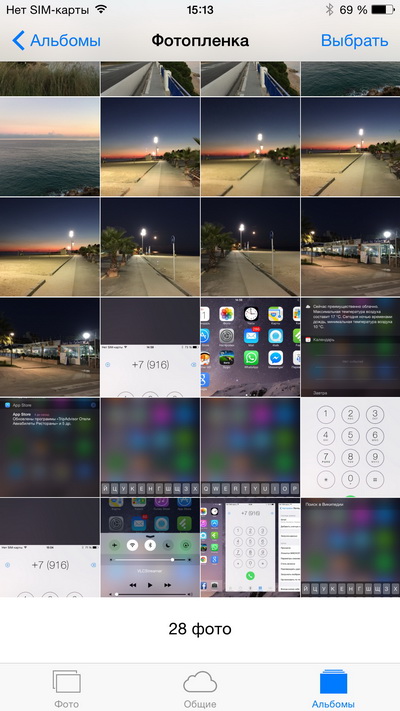The width and height of the screenshot is (400, 711).
Task: Open the sunset sea horizon photo
Action: (x=49, y=146)
